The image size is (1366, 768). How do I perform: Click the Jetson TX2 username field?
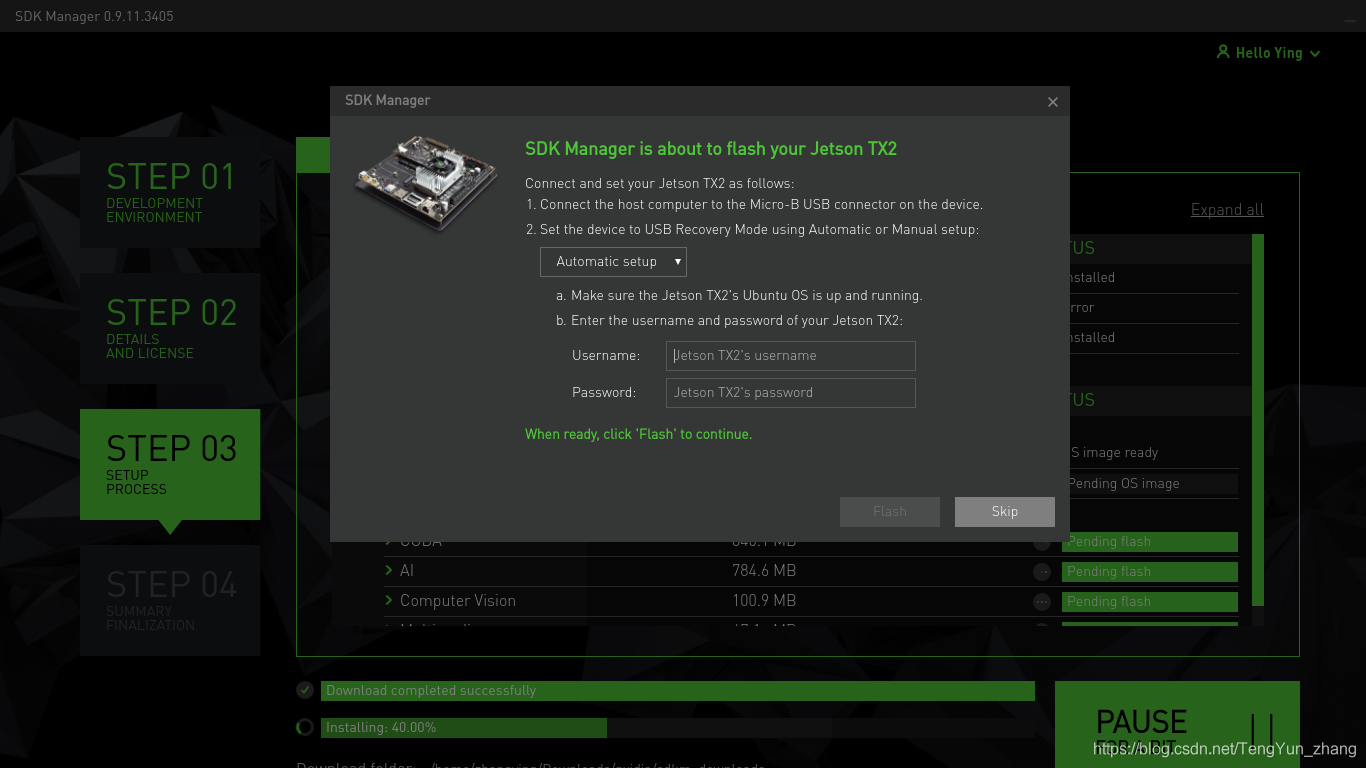point(790,355)
